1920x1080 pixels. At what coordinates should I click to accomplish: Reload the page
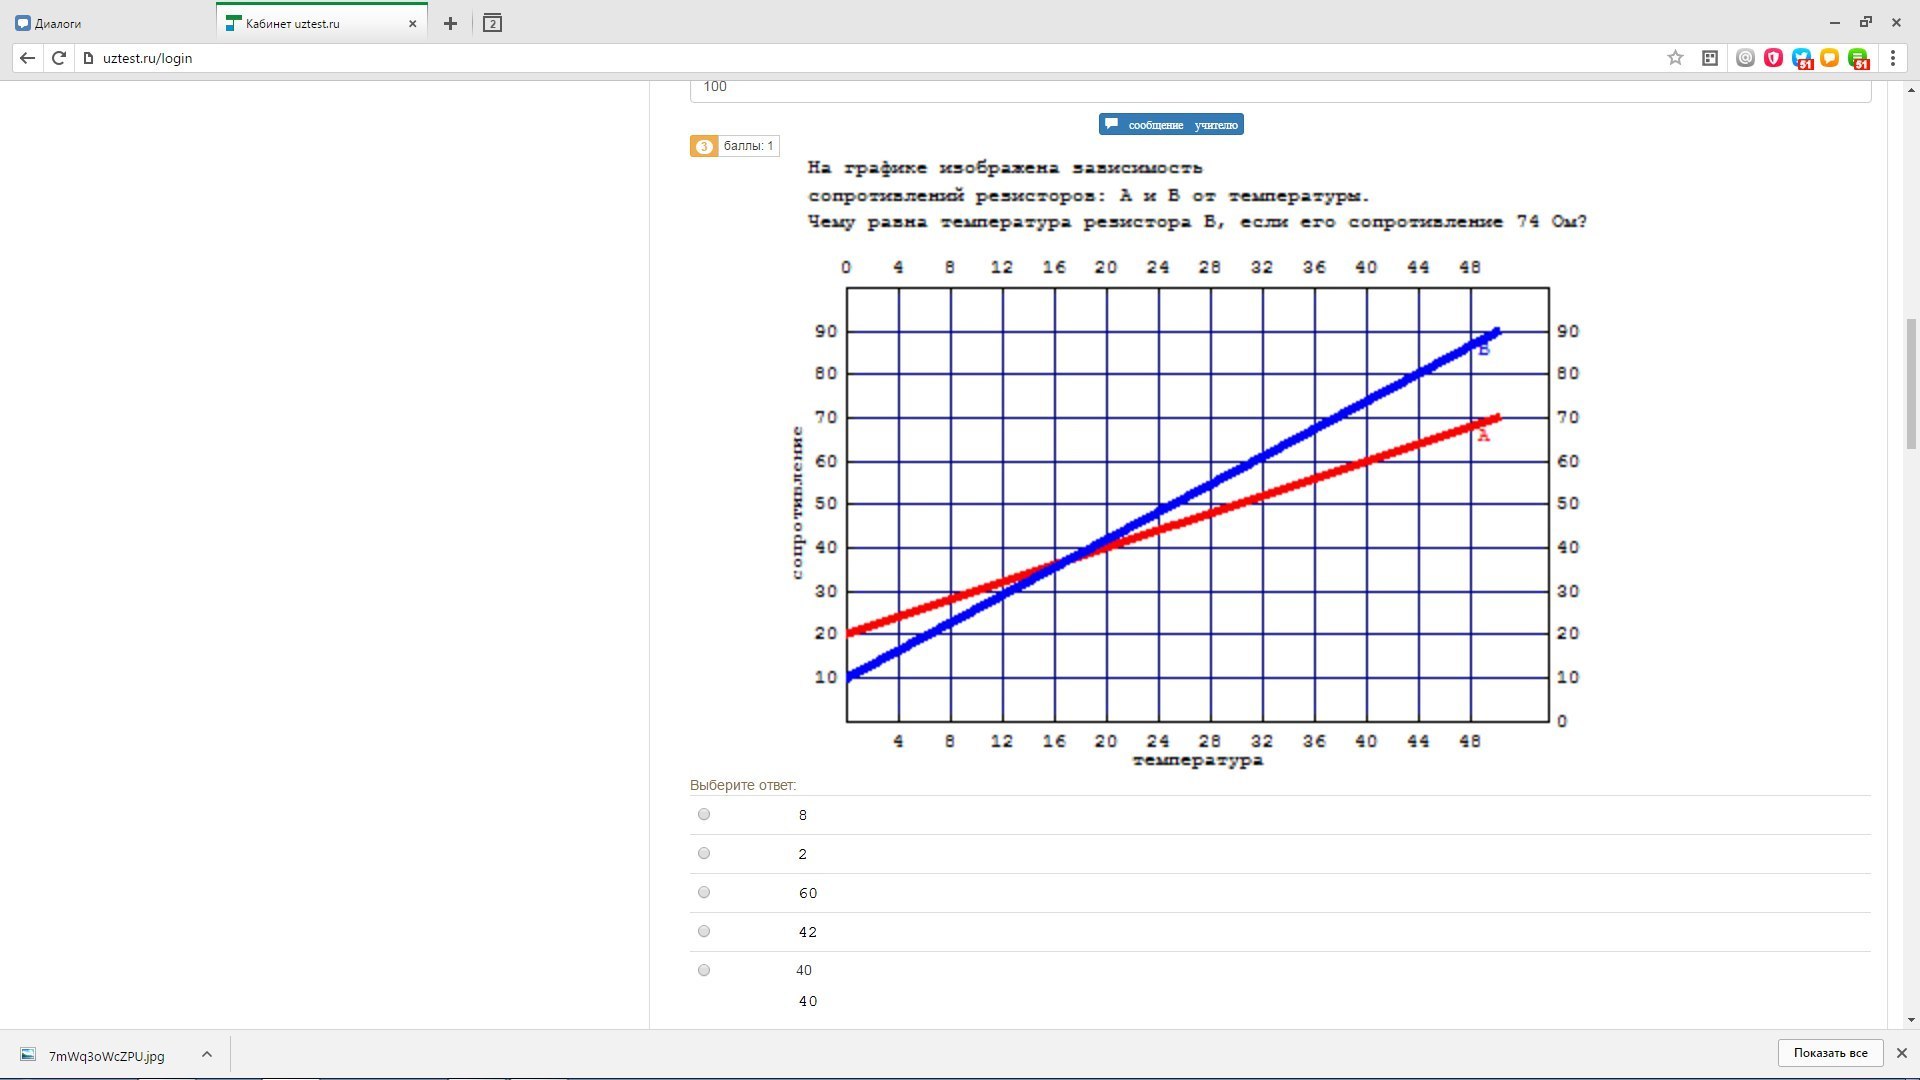coord(59,58)
